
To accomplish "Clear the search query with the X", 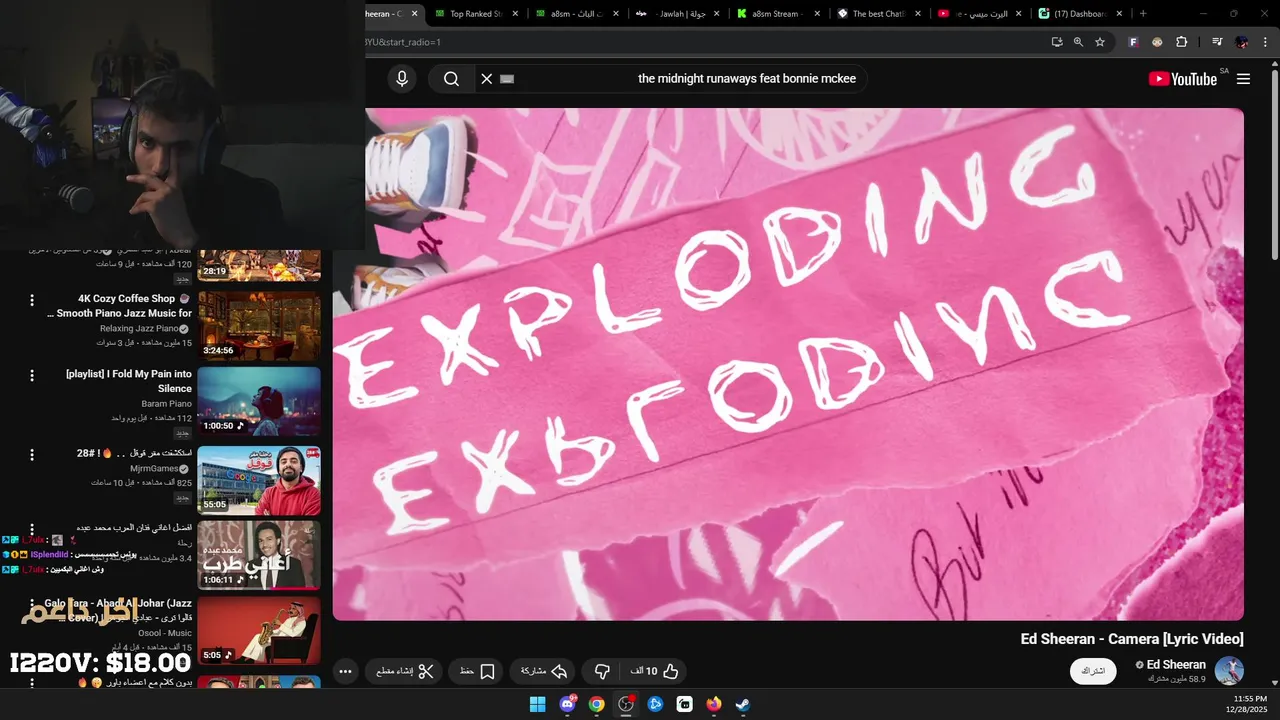I will click(x=487, y=79).
